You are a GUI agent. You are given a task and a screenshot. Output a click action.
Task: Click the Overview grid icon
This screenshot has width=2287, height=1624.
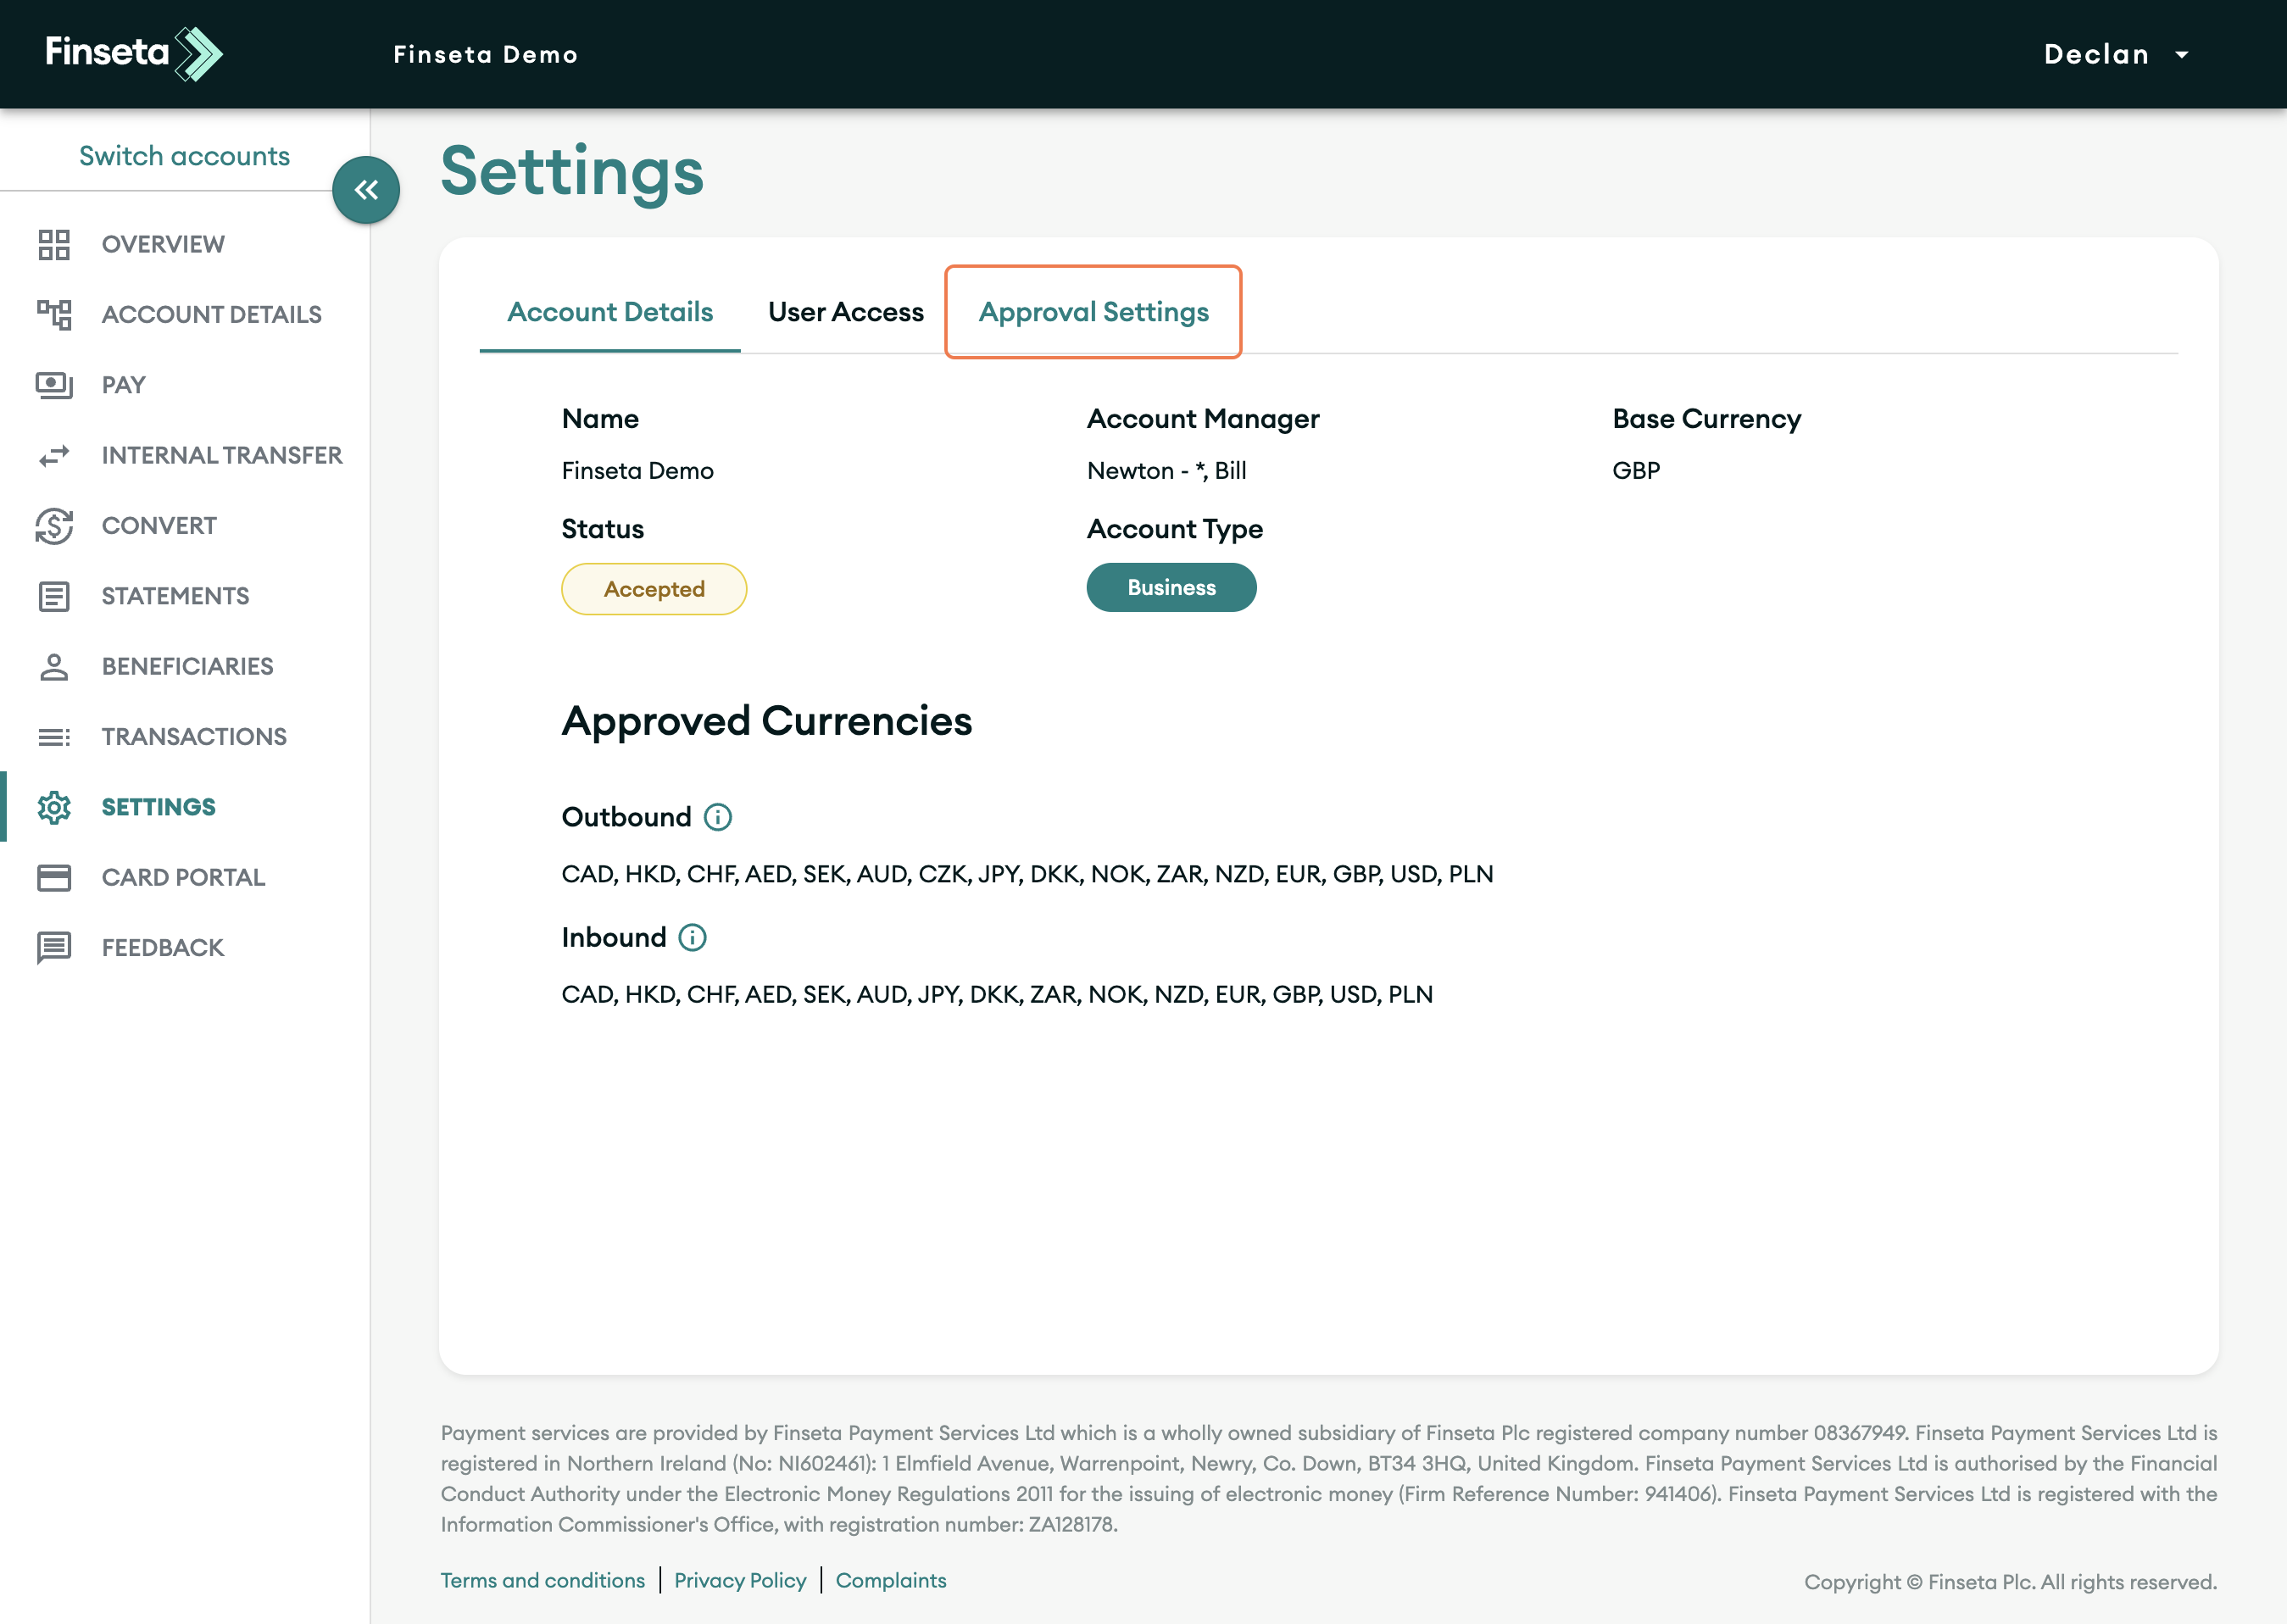click(x=54, y=244)
